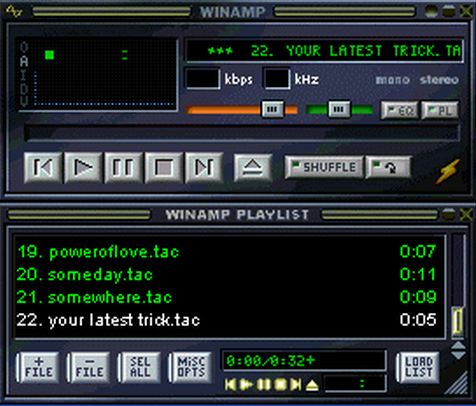This screenshot has width=476, height=406.
Task: Toggle the Shuffle mode button
Action: coord(324,167)
